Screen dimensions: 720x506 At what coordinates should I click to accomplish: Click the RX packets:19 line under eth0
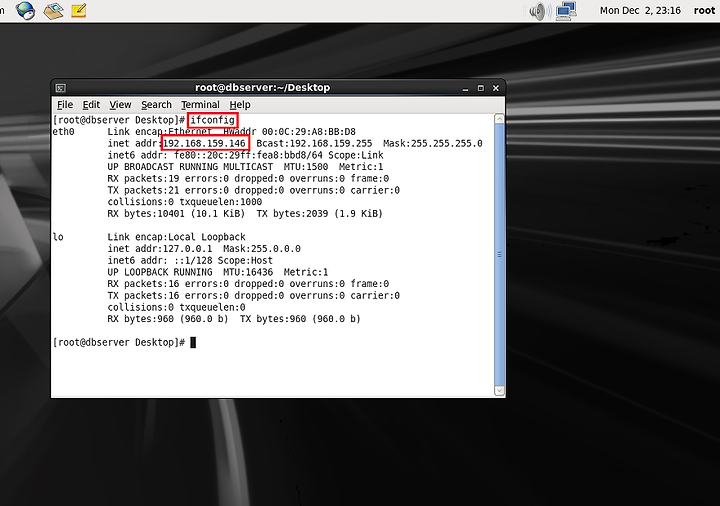248,179
